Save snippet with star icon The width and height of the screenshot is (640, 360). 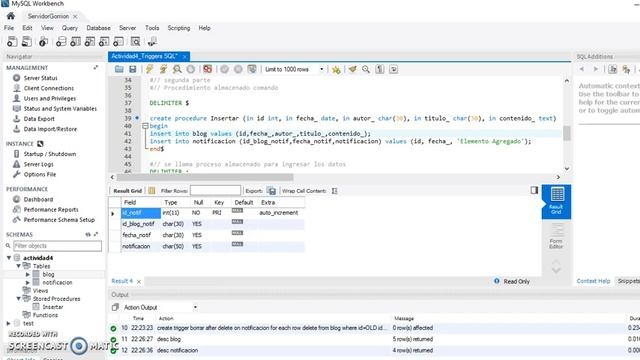point(336,69)
